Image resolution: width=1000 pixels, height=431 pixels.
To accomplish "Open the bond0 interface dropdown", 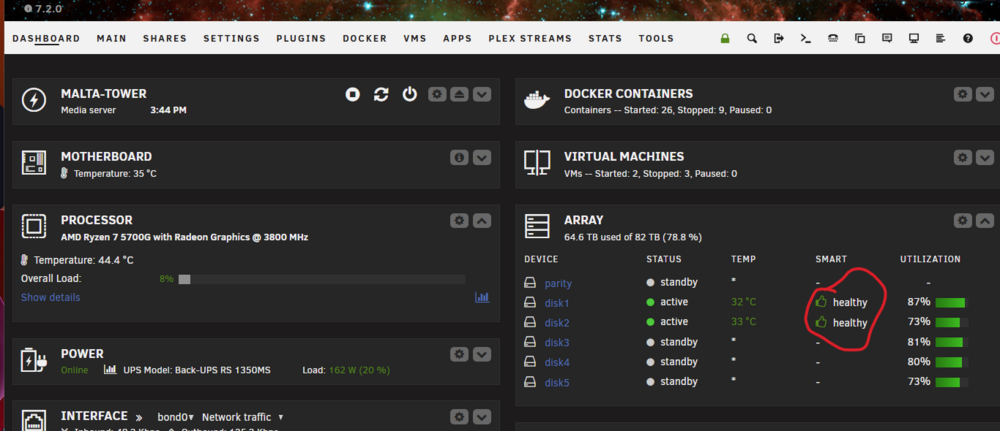I will pos(176,417).
